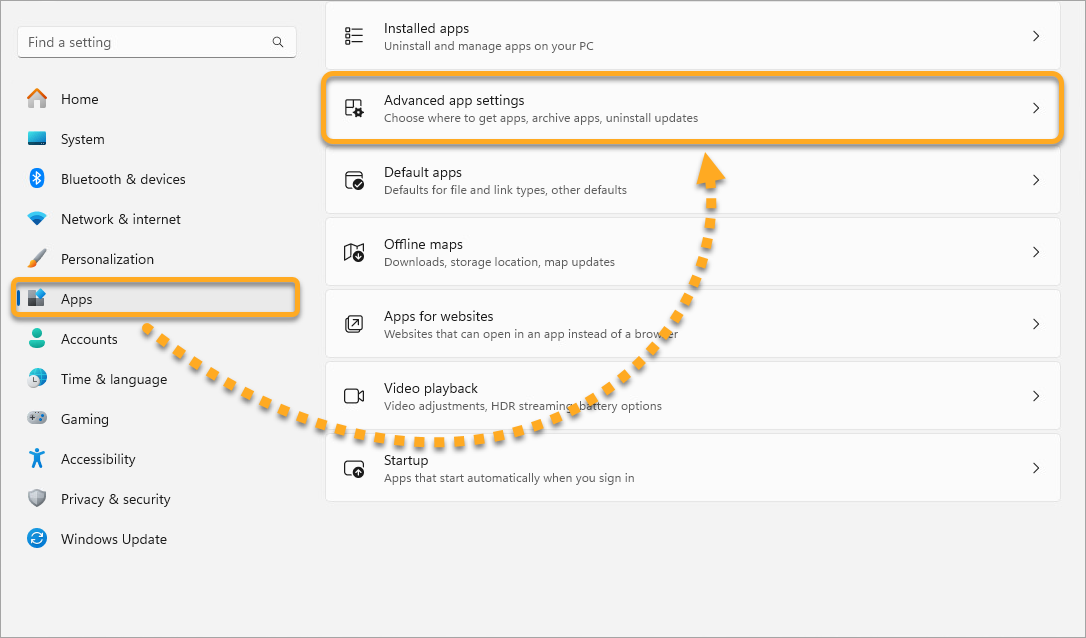
Task: Click the Offline maps icon
Action: coord(354,252)
